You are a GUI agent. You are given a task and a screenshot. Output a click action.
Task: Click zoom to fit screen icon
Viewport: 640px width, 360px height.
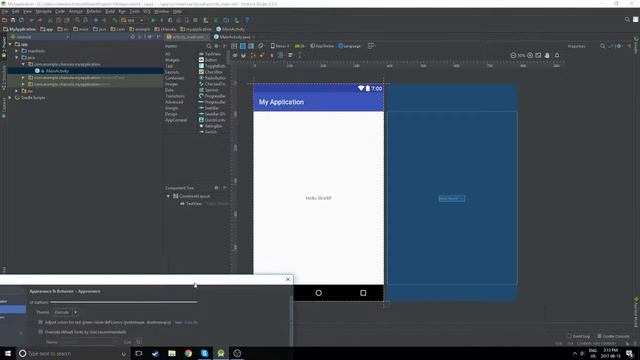click(x=538, y=55)
